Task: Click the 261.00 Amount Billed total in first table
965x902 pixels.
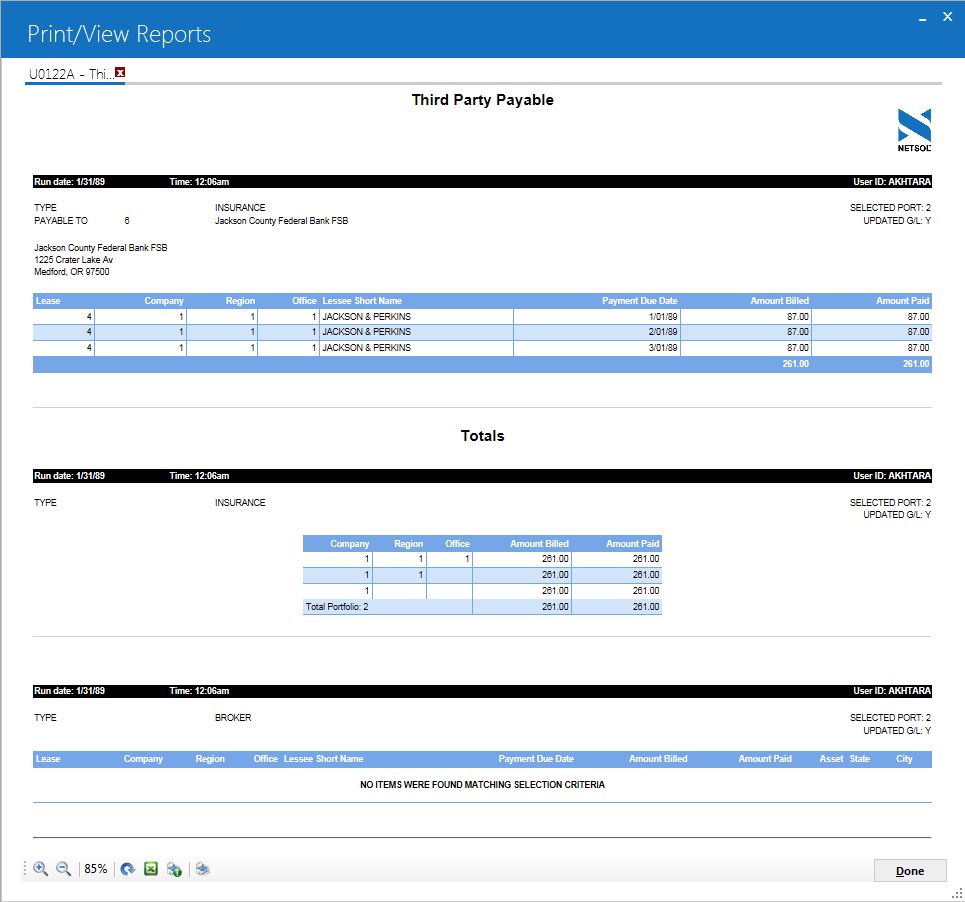Action: click(x=796, y=364)
